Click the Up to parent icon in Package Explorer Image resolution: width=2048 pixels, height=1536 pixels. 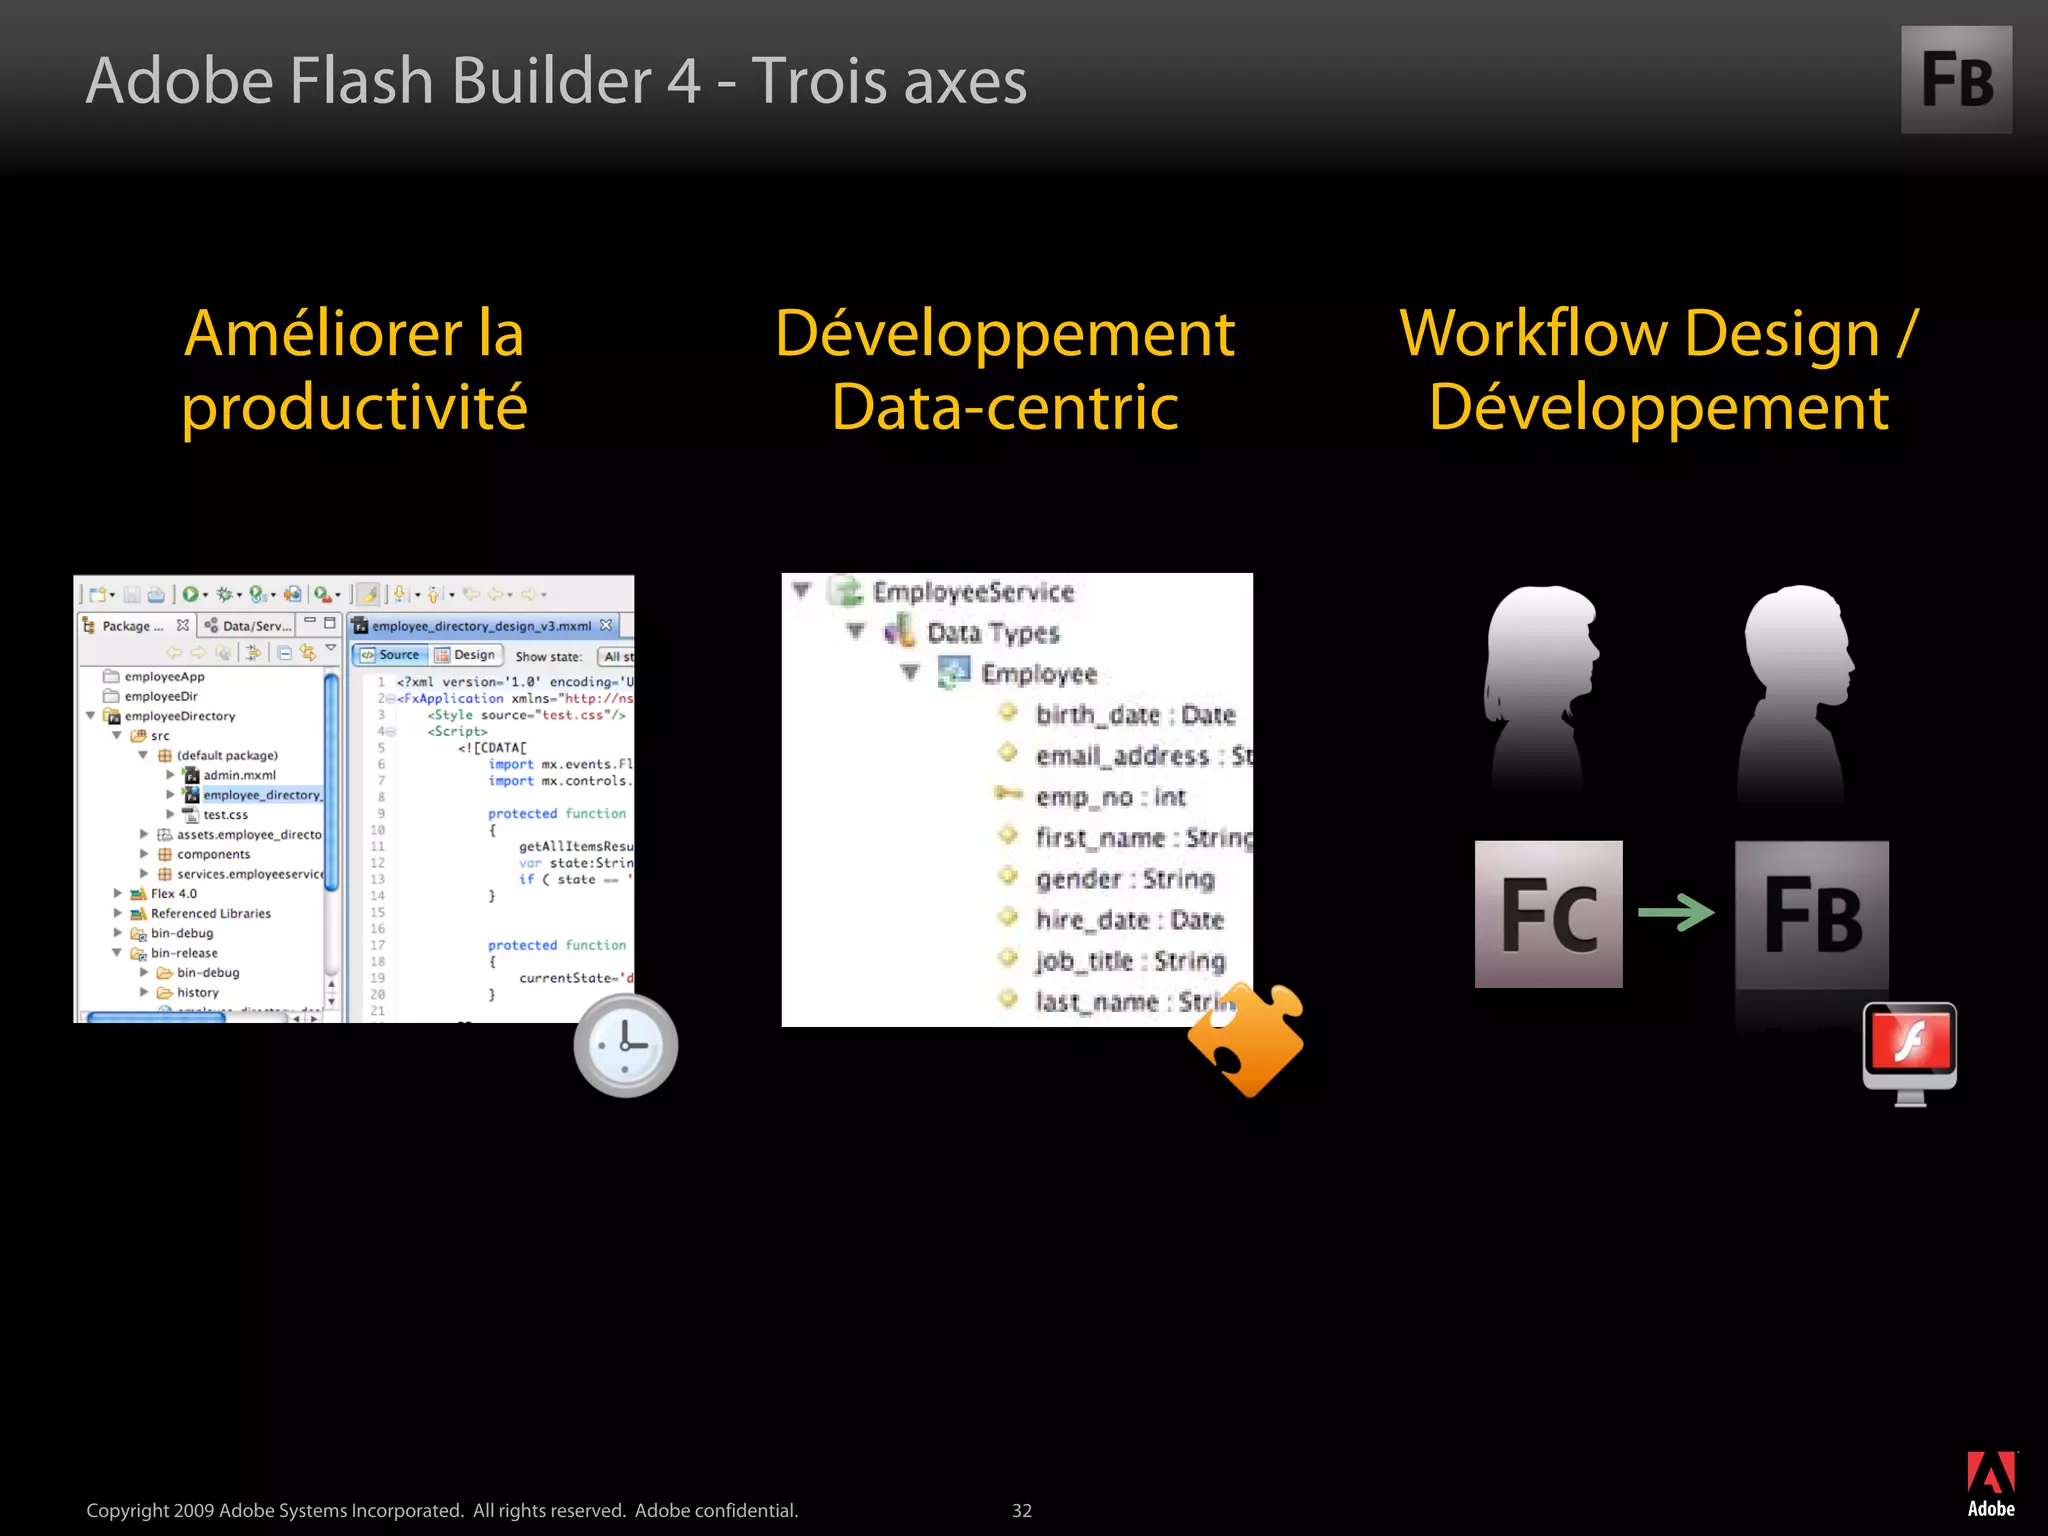223,653
